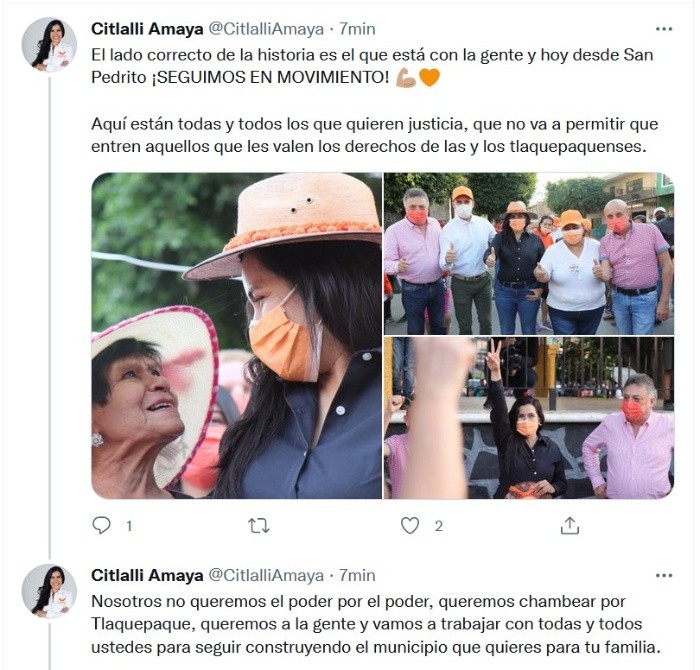Open profile picture on second tweet

point(49,591)
